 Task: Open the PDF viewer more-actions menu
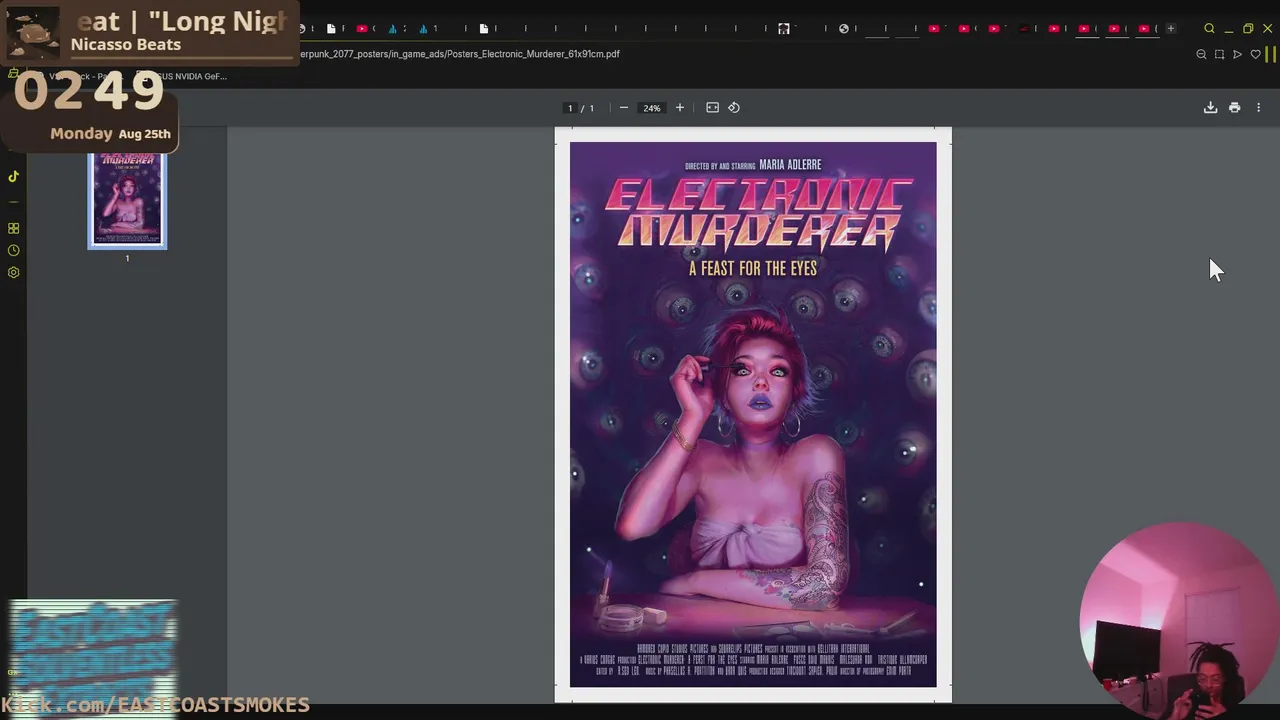1258,108
